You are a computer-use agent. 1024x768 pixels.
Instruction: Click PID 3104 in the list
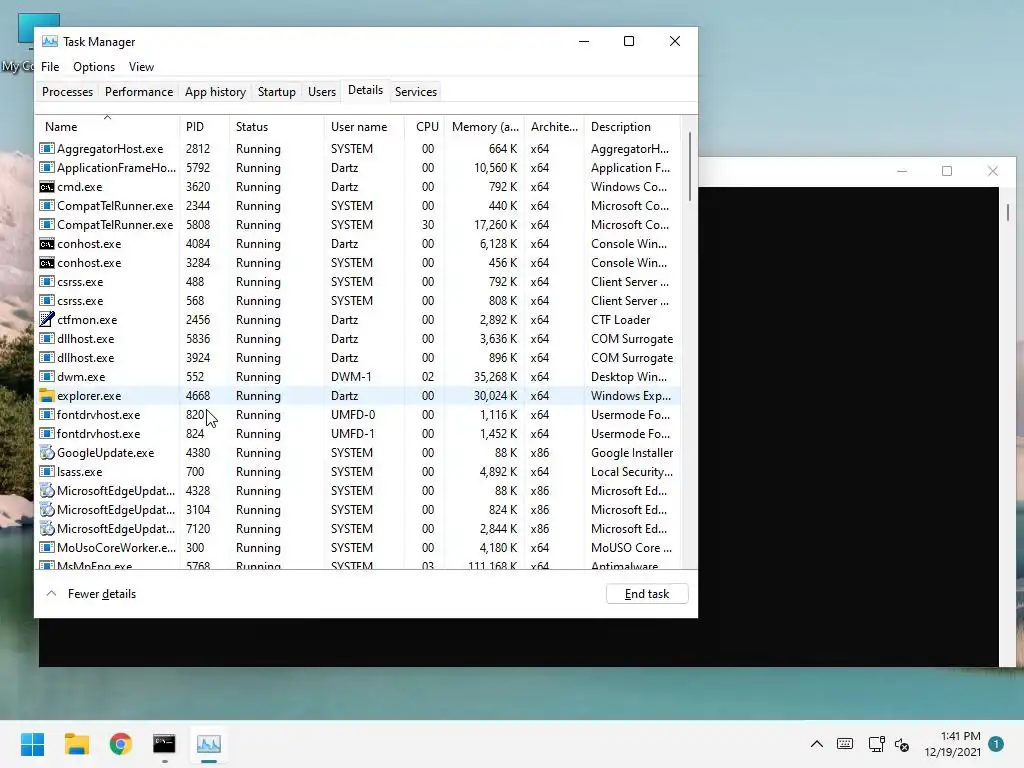[198, 509]
